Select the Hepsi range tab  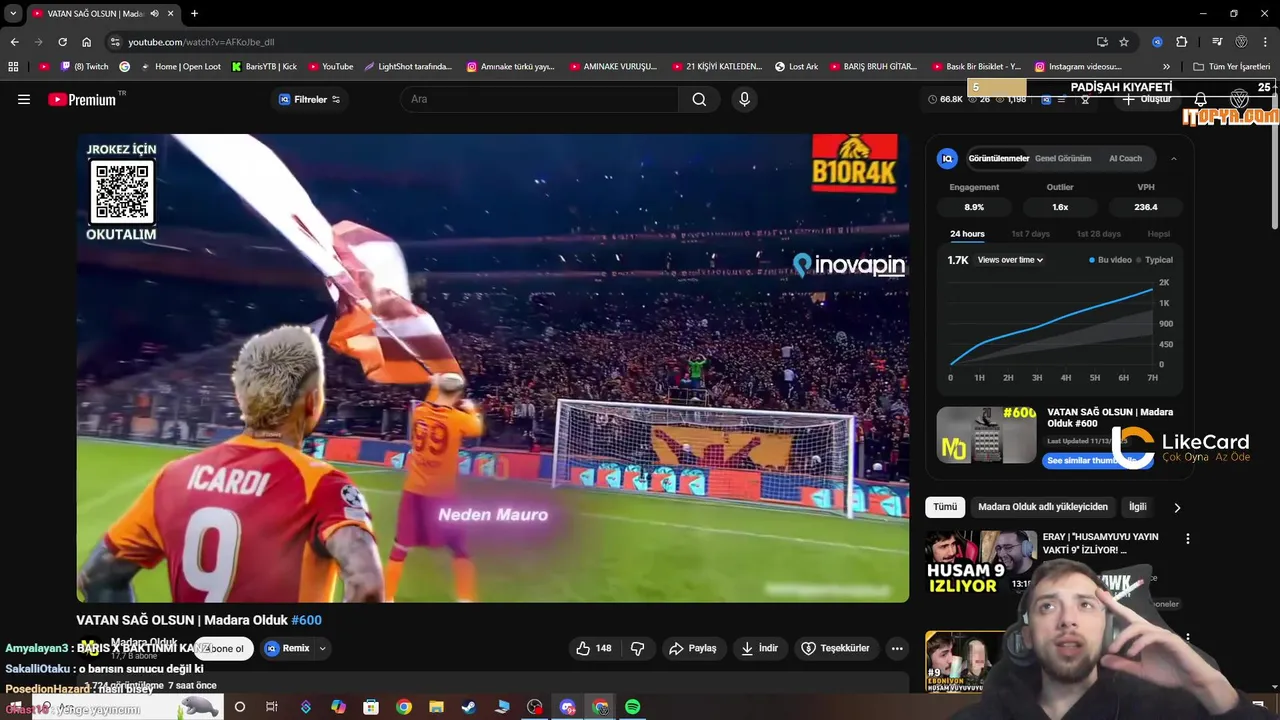pyautogui.click(x=1158, y=234)
